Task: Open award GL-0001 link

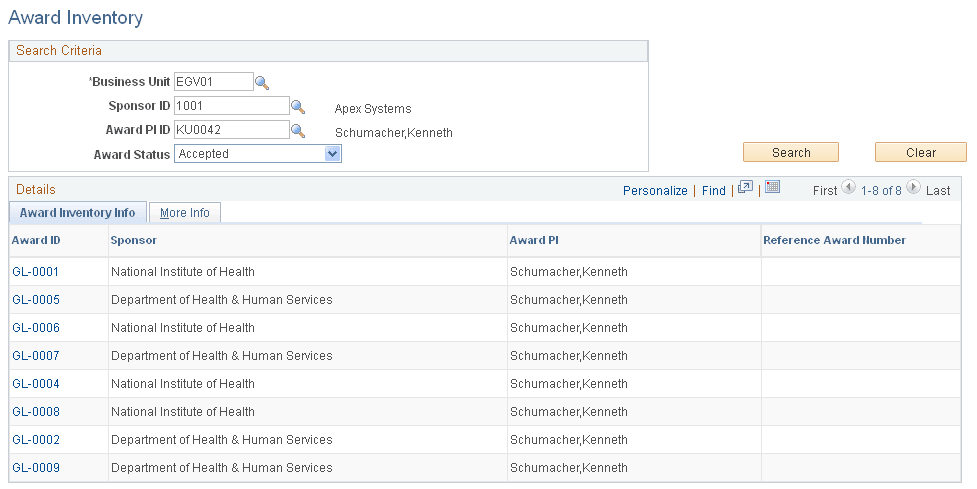Action: [x=36, y=272]
